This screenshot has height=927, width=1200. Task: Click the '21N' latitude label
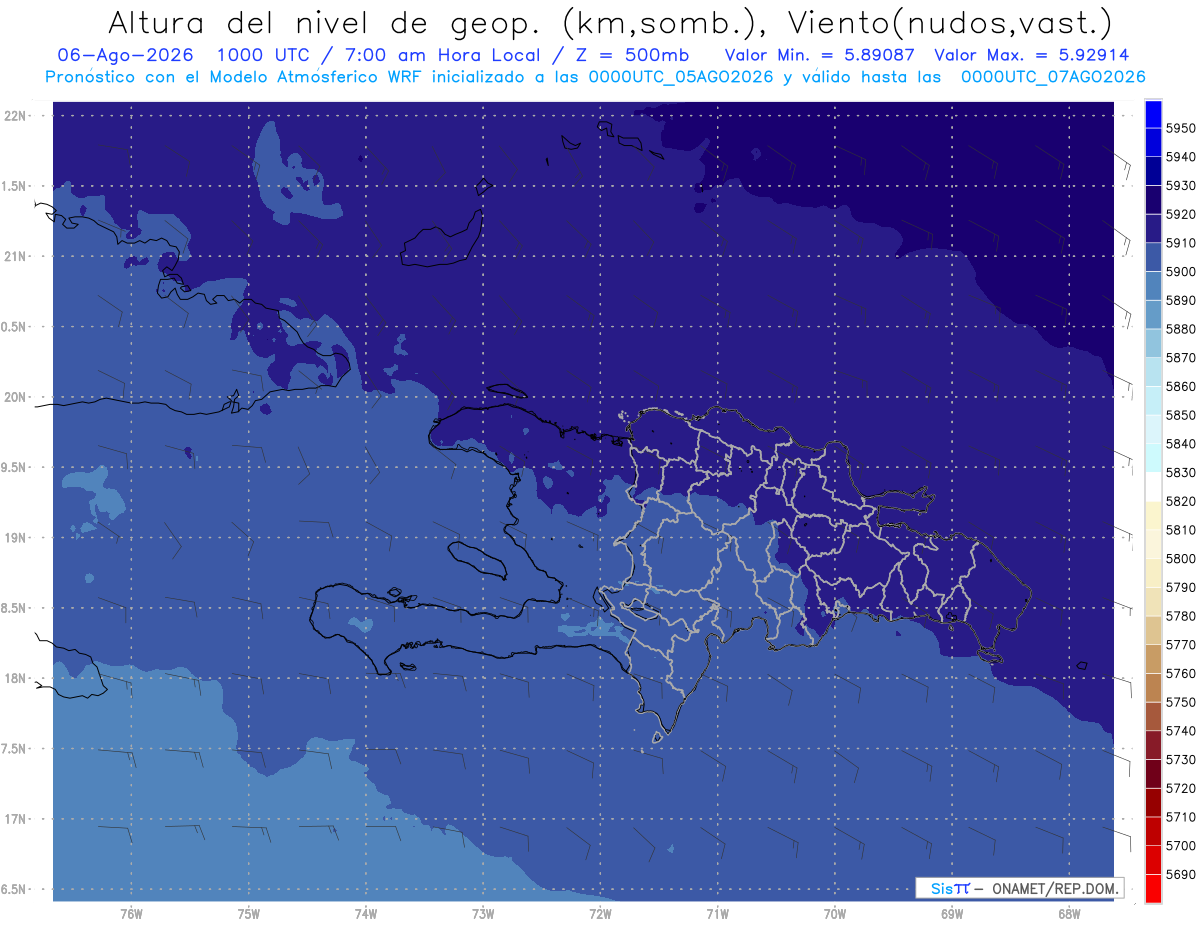(x=17, y=256)
